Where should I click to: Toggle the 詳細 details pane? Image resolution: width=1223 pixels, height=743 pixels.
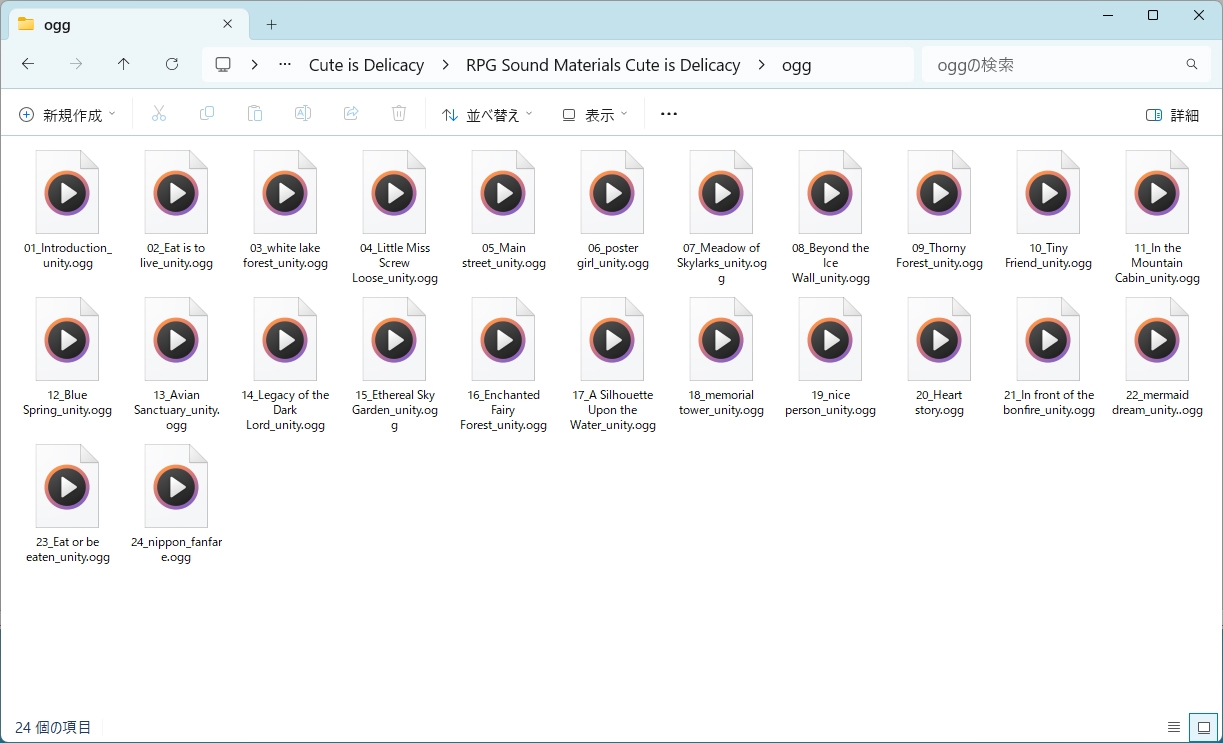(1172, 115)
